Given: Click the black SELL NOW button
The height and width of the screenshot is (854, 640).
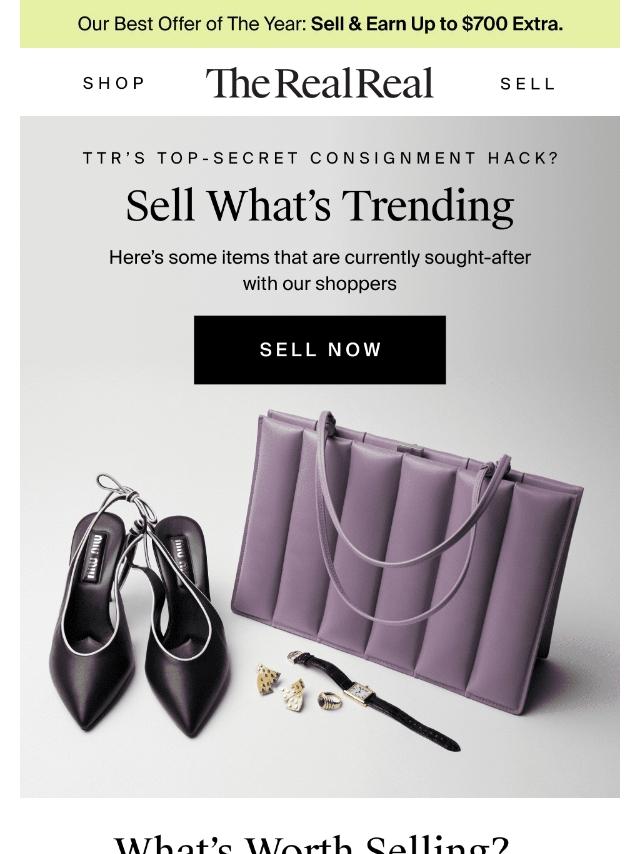Looking at the screenshot, I should (x=320, y=350).
